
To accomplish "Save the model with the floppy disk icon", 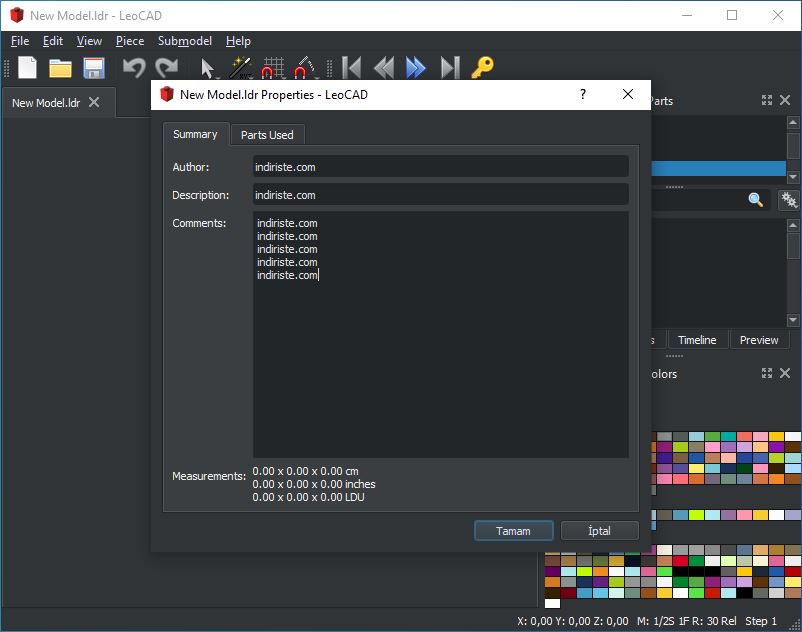I will pos(94,68).
